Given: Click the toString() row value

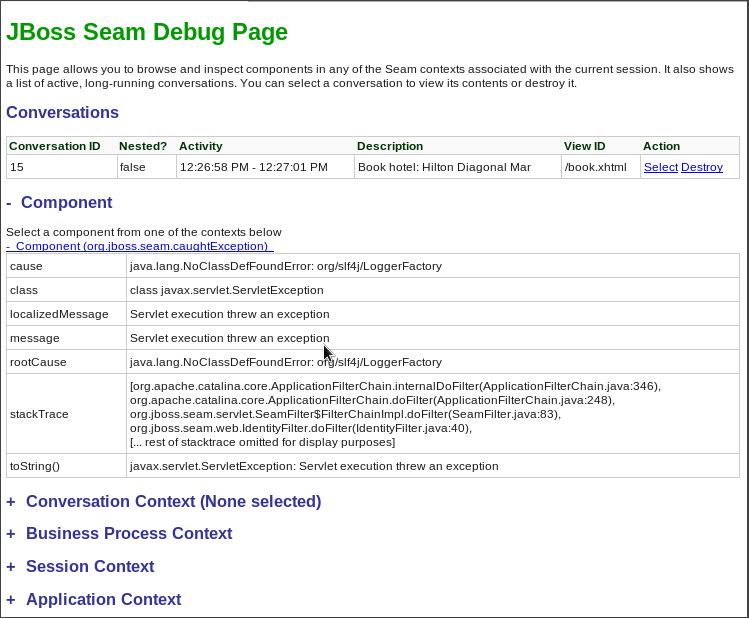Looking at the screenshot, I should coord(314,466).
